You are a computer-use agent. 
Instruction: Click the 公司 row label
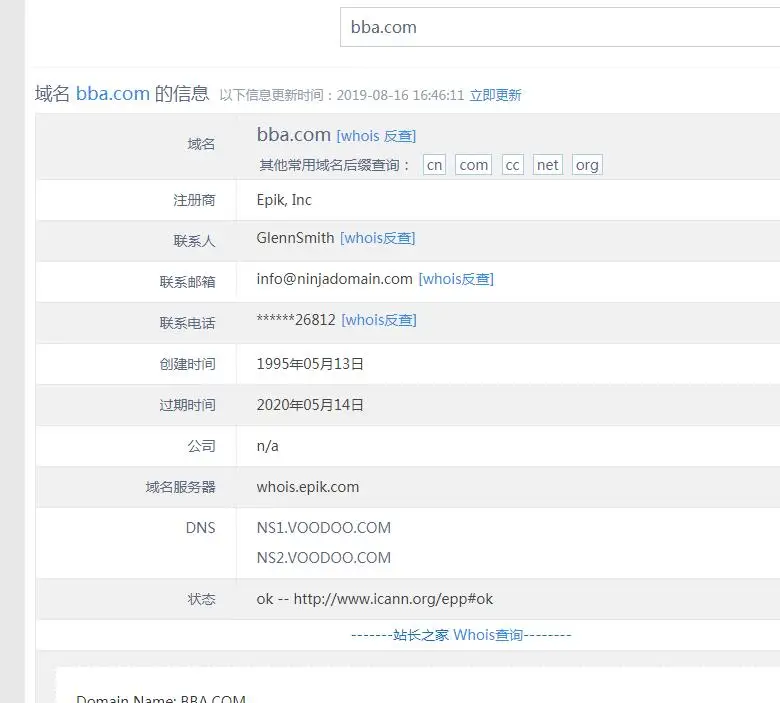click(201, 446)
